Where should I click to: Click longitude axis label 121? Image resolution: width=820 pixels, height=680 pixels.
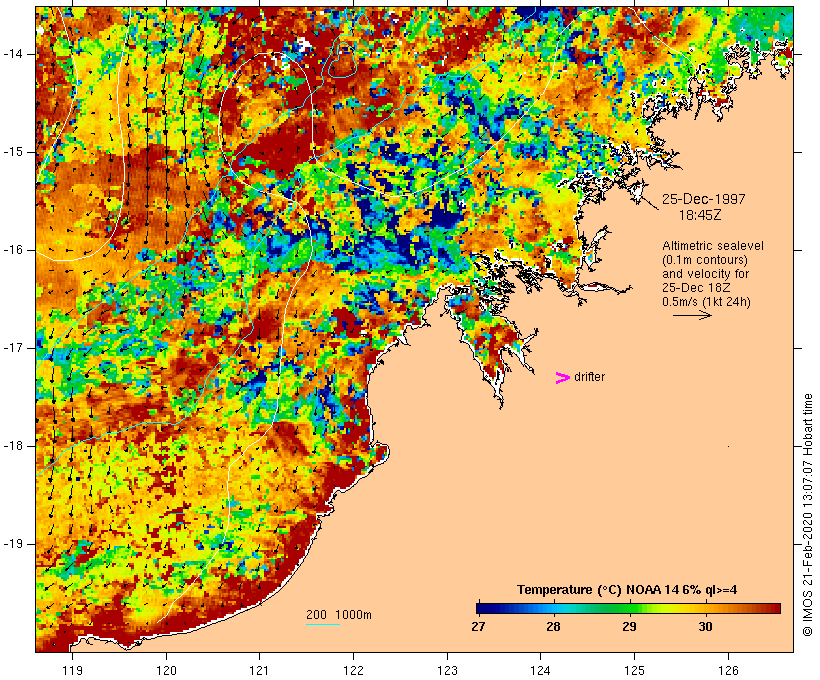pyautogui.click(x=259, y=670)
